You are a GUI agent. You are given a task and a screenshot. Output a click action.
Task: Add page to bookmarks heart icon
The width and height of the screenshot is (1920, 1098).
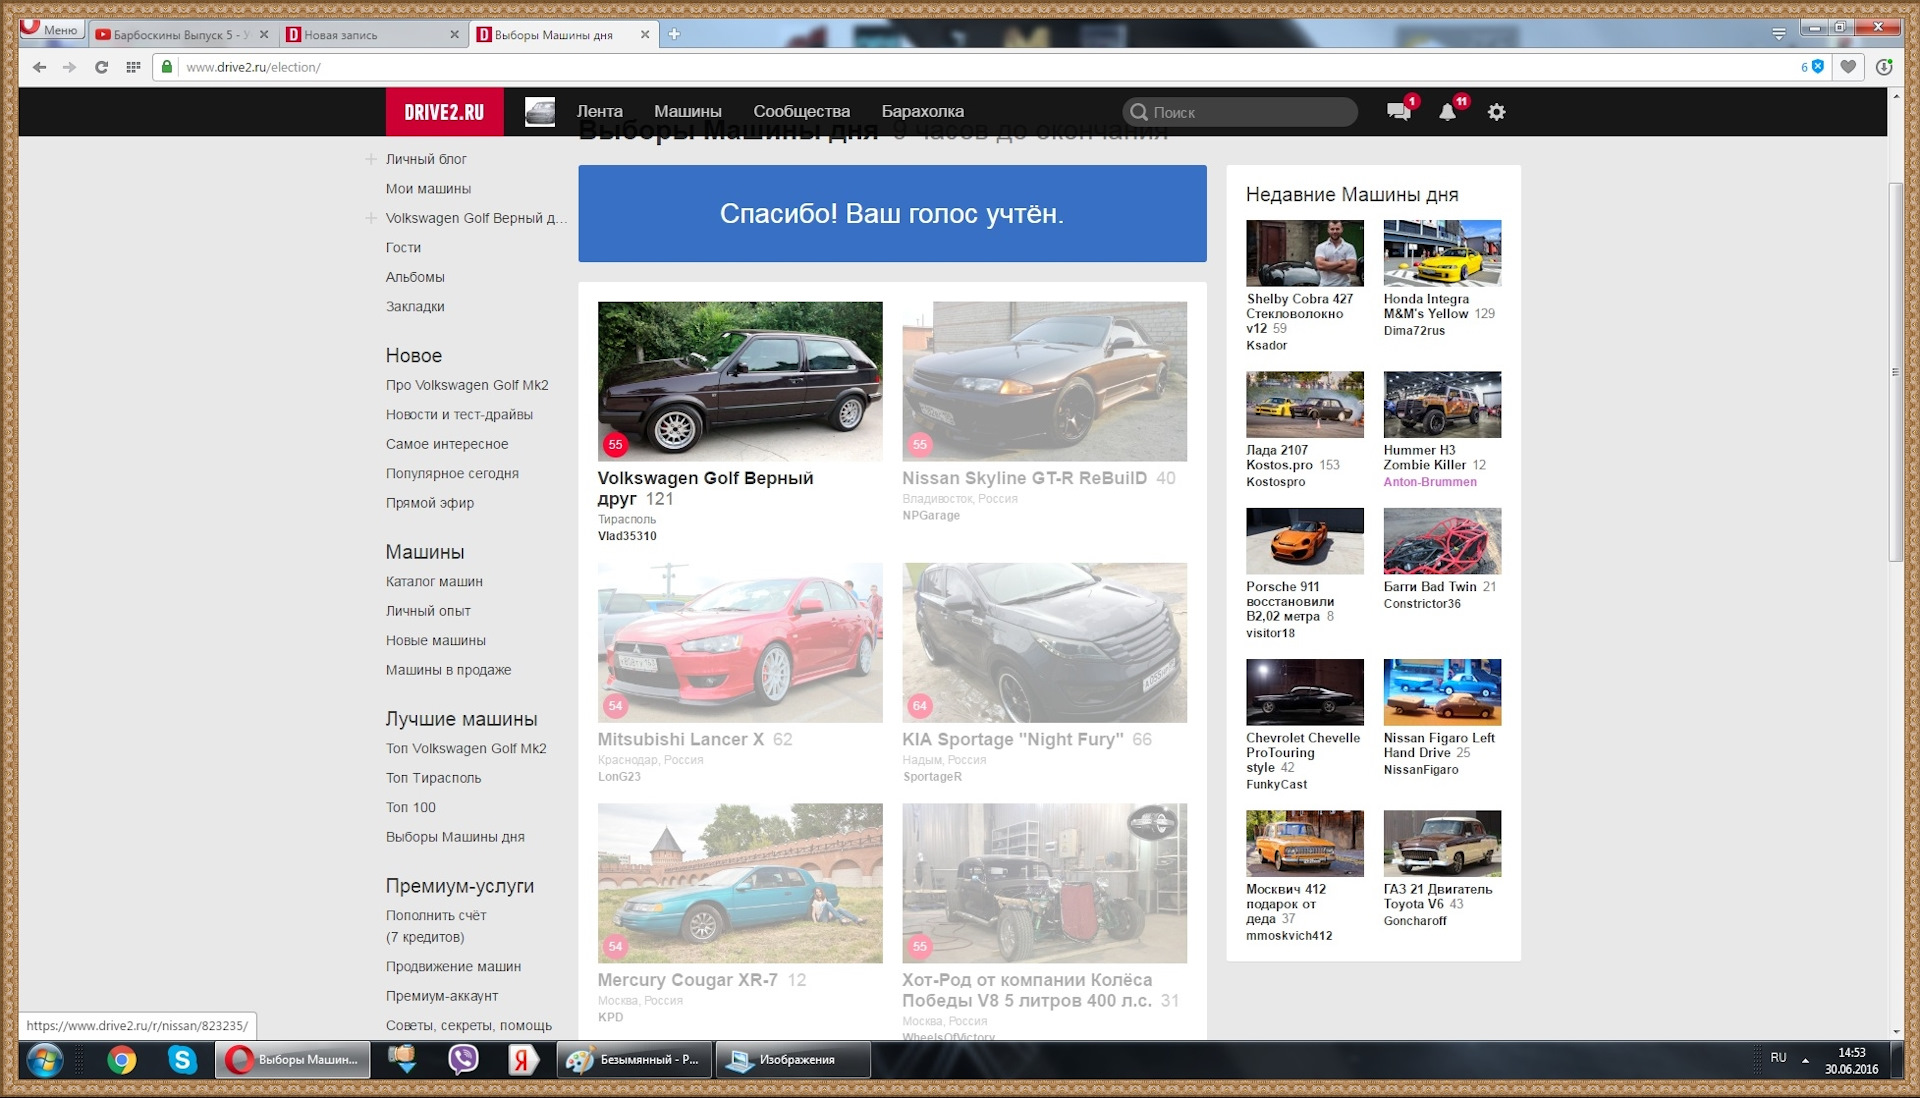(x=1848, y=67)
